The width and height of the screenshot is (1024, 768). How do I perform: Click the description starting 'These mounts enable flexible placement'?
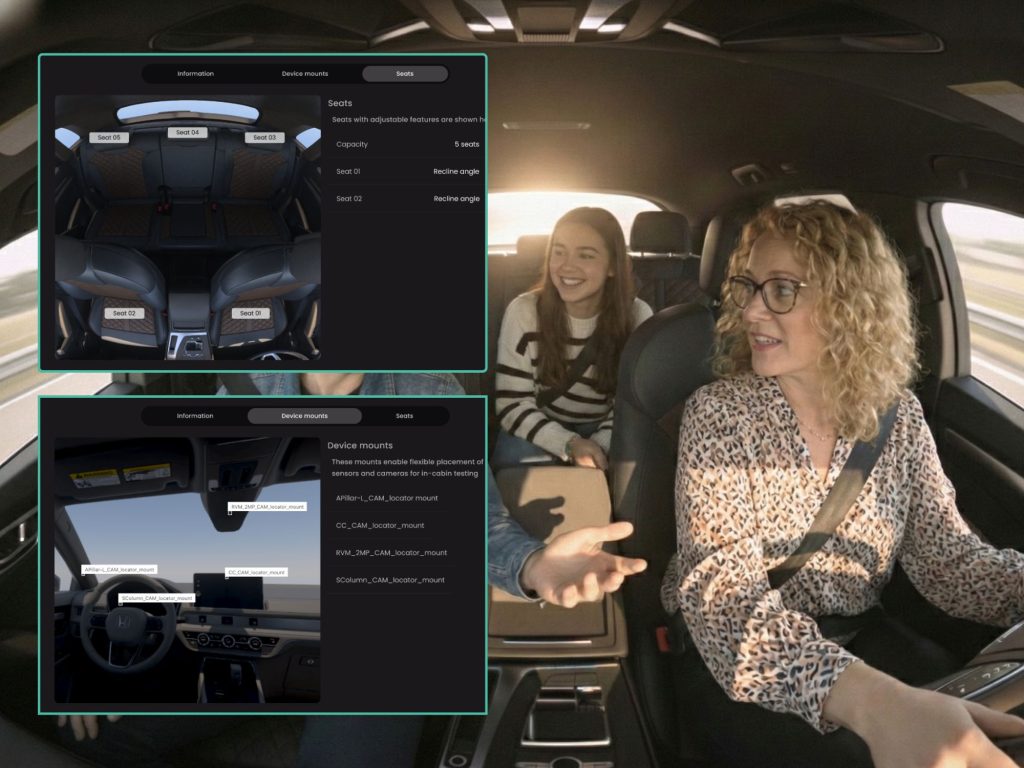tap(407, 468)
